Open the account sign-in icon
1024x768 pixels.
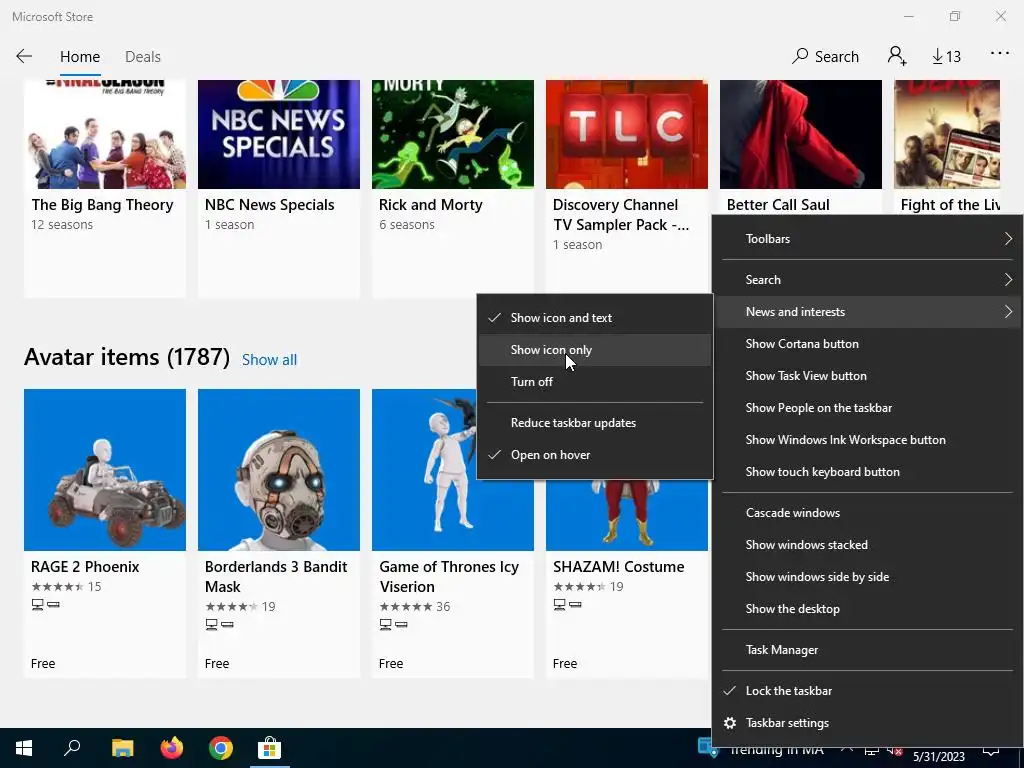[x=897, y=56]
